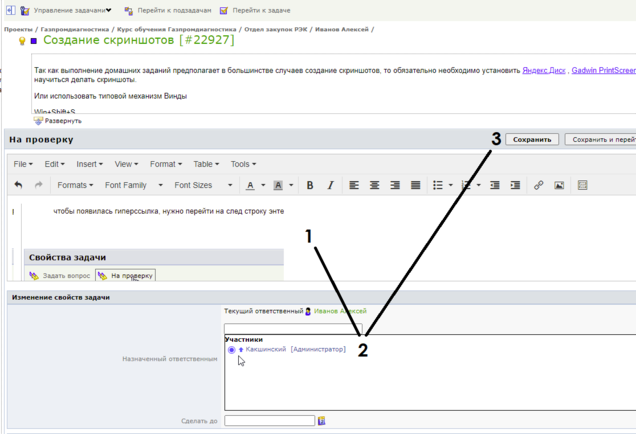Open the Insert menu in the editor
Screen dimensions: 636x434
tap(89, 164)
